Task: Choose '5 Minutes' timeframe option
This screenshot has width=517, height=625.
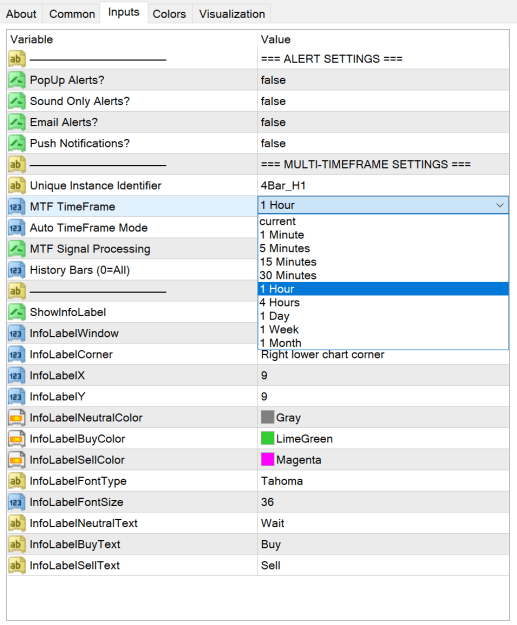Action: [383, 248]
